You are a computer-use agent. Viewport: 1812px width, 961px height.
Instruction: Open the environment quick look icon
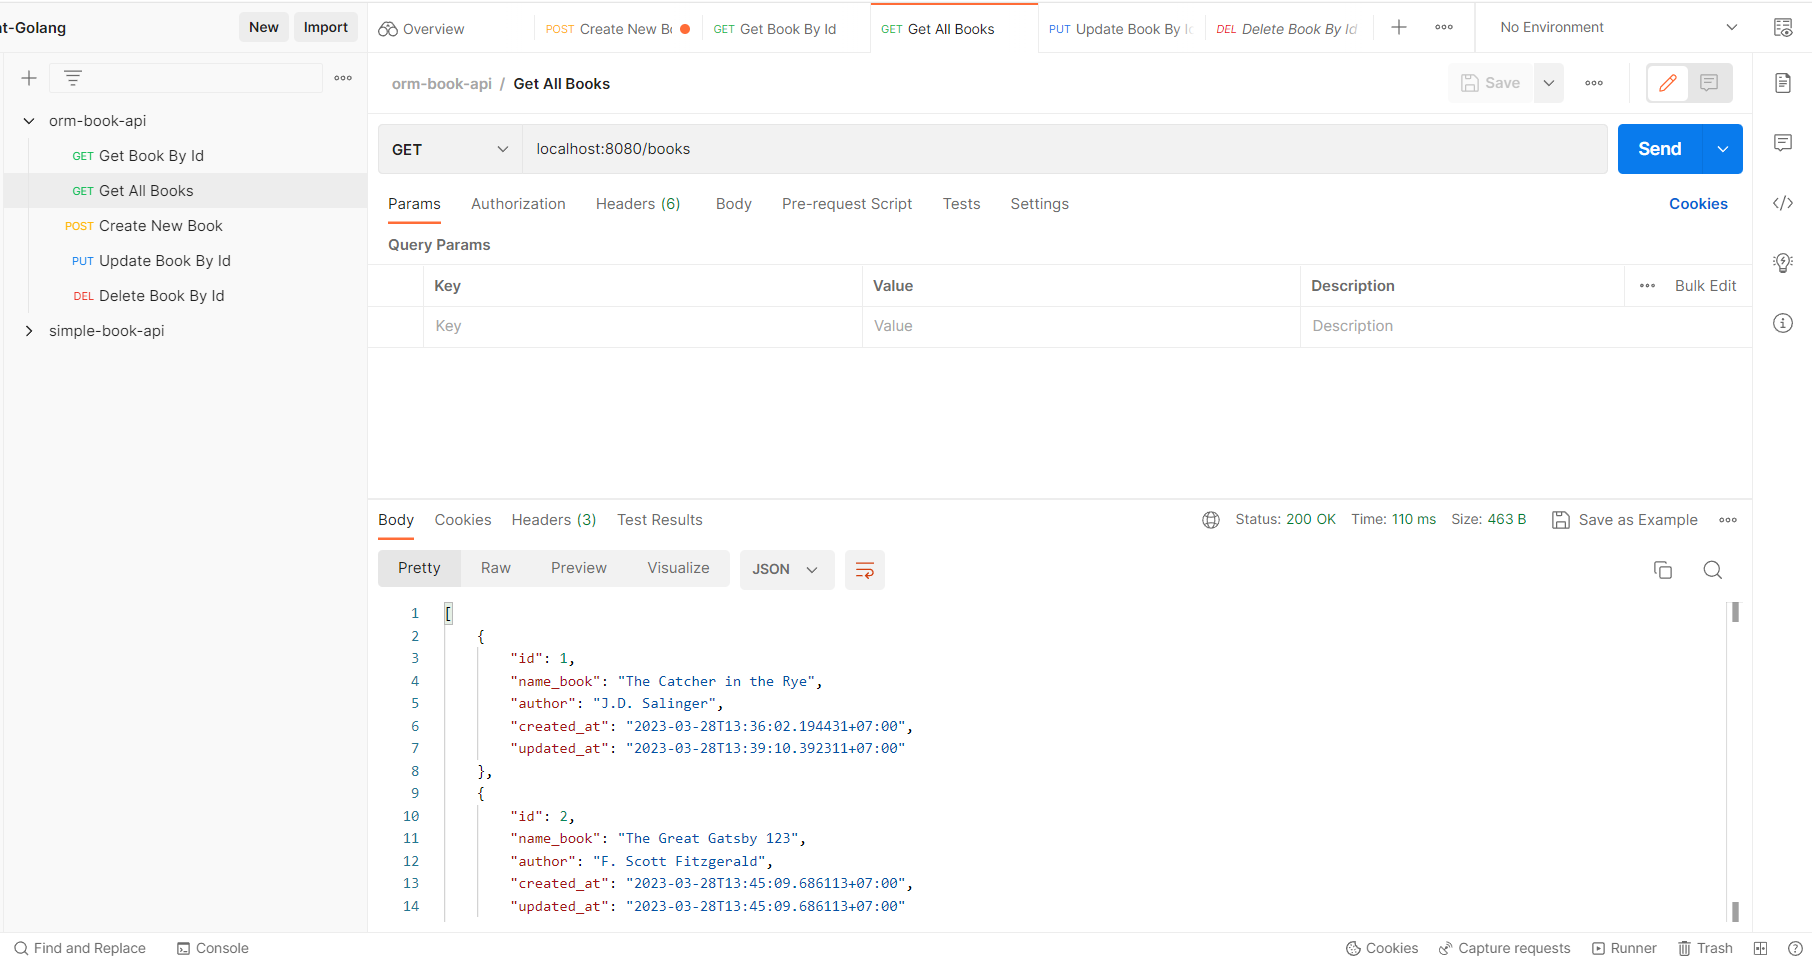(1783, 28)
